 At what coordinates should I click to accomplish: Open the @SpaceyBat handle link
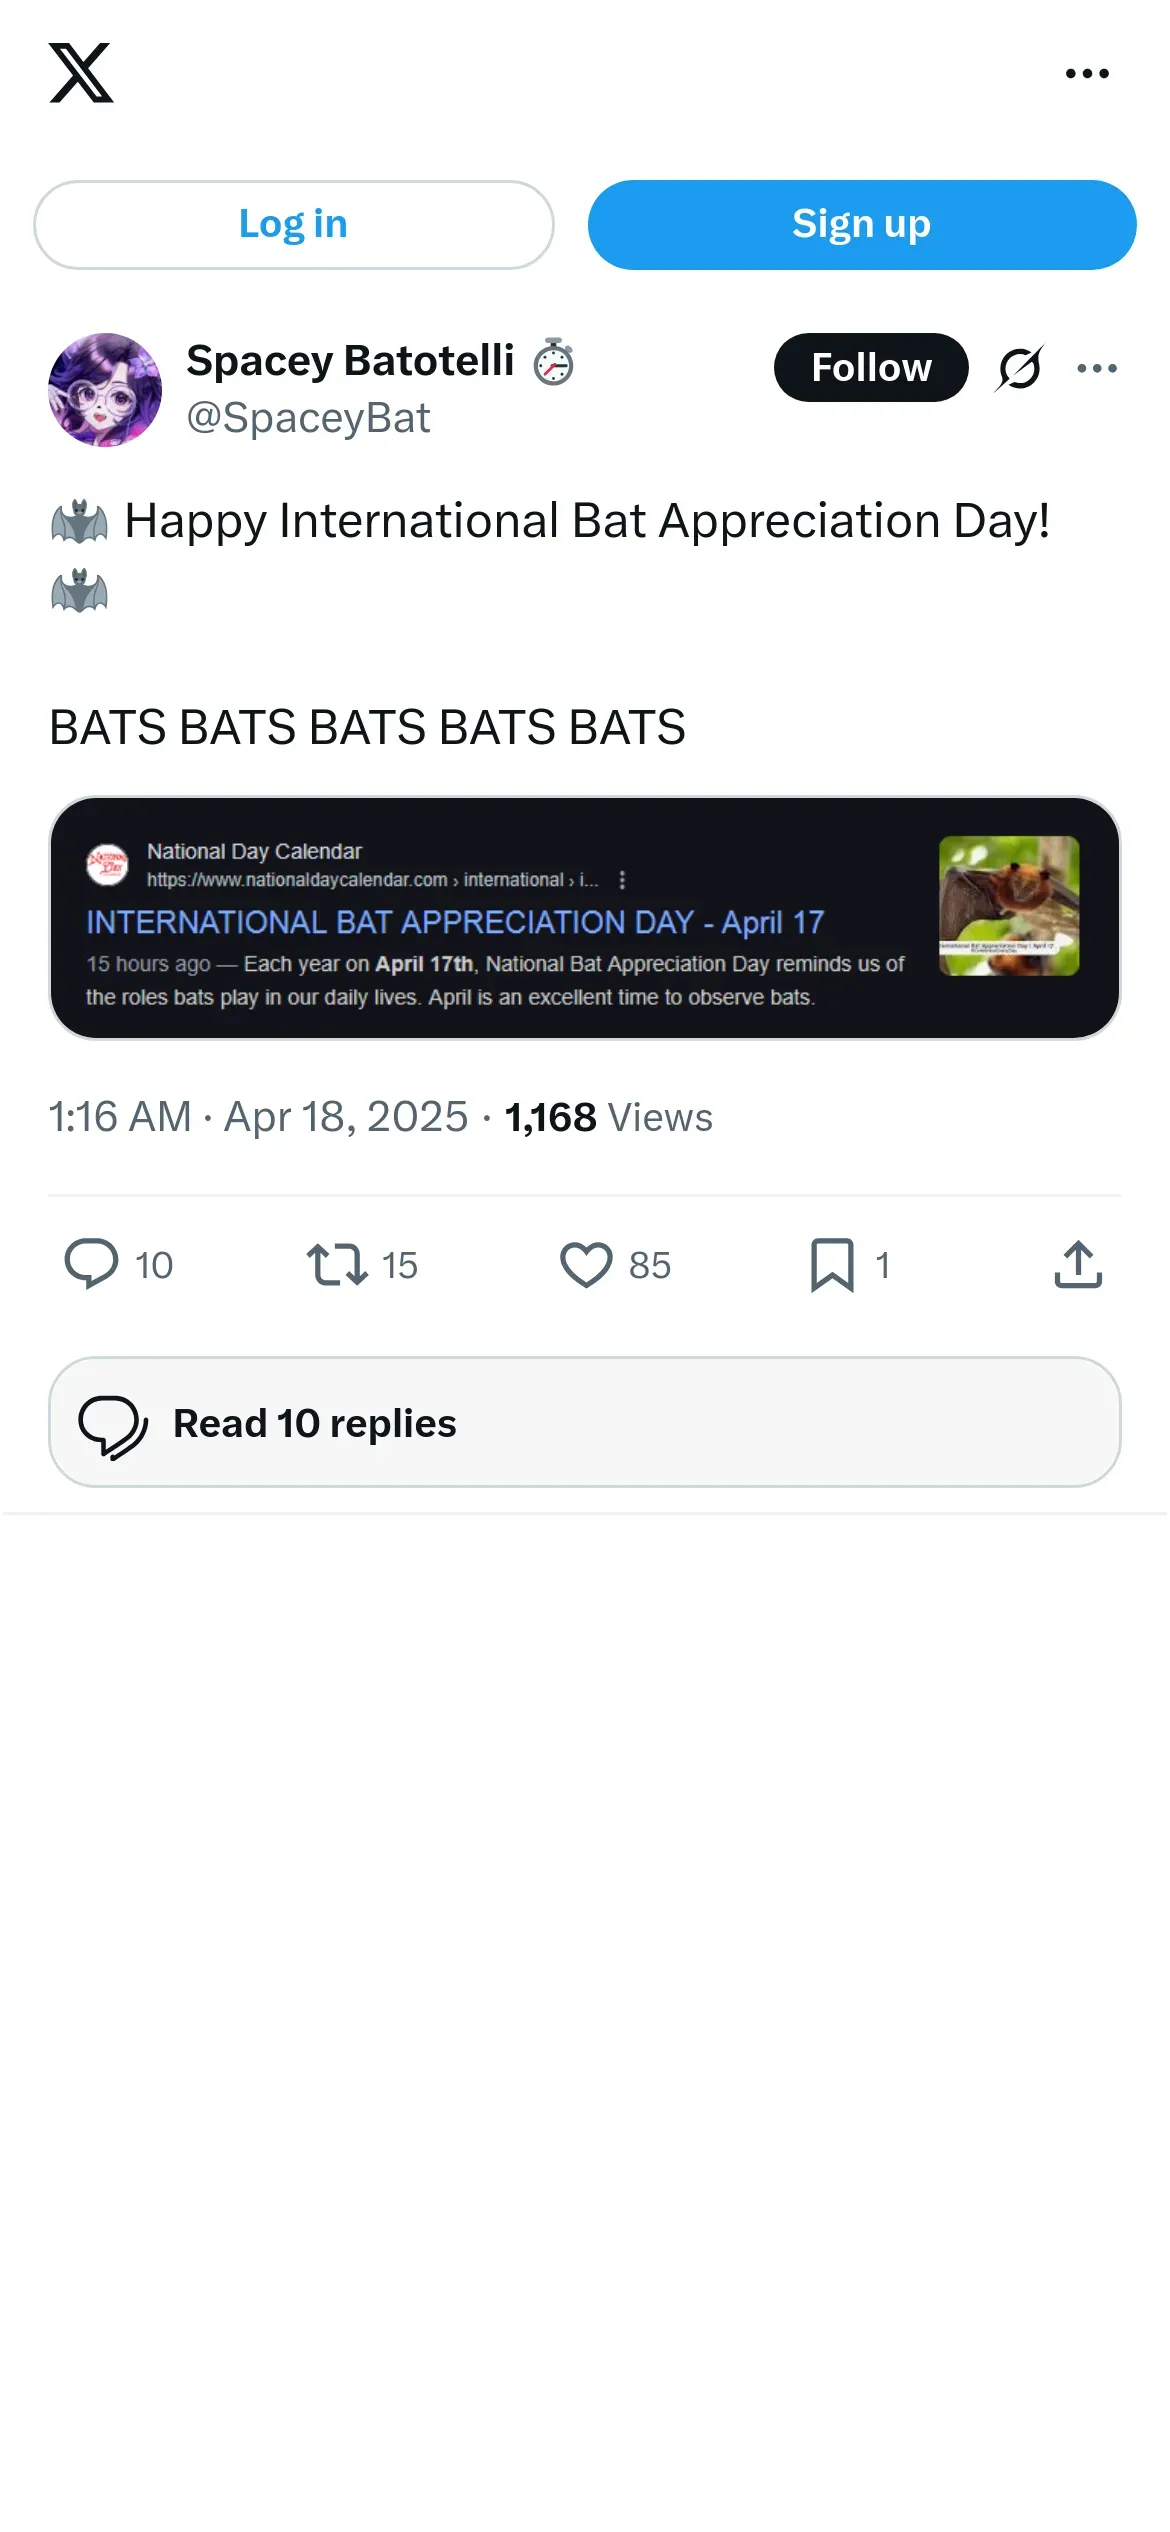[308, 418]
